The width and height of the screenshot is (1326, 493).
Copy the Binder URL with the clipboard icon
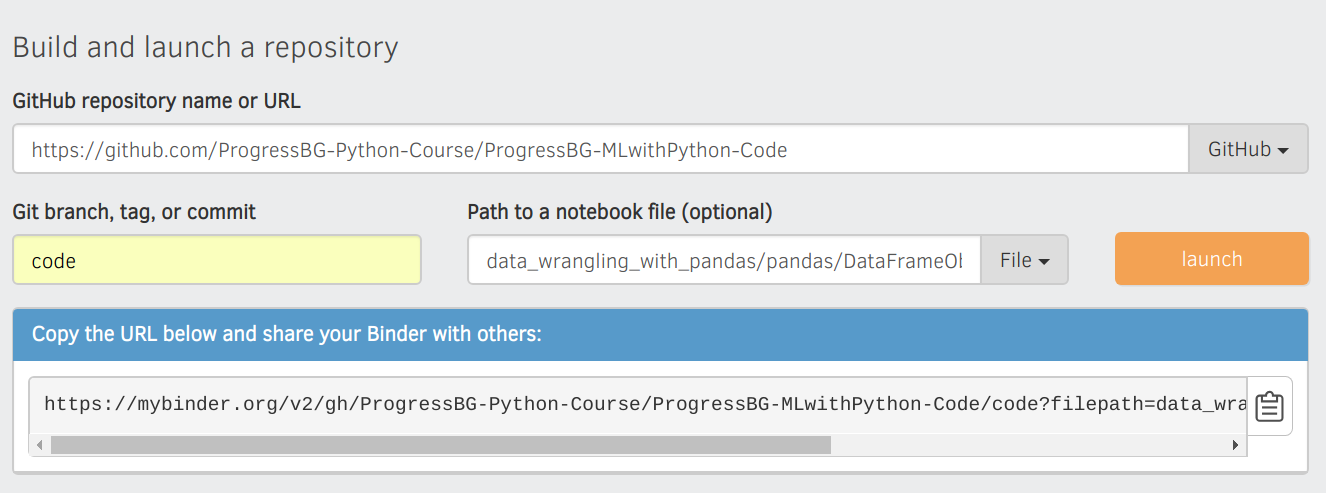pos(1269,406)
